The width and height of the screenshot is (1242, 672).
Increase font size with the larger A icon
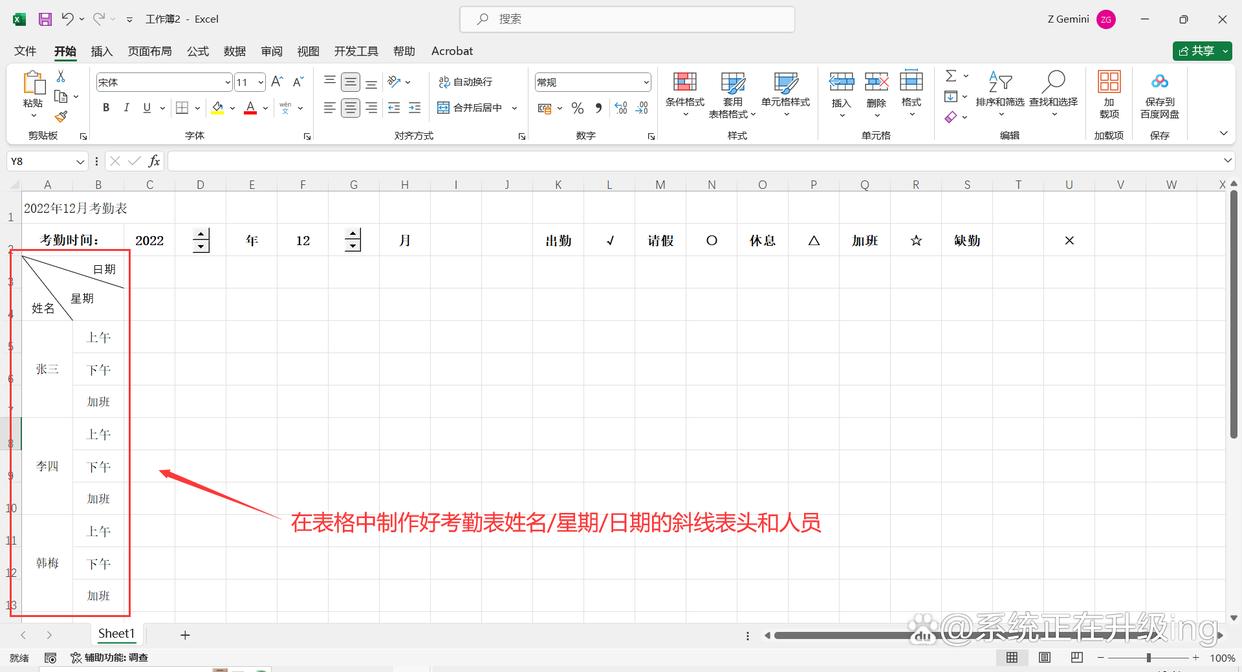[277, 82]
